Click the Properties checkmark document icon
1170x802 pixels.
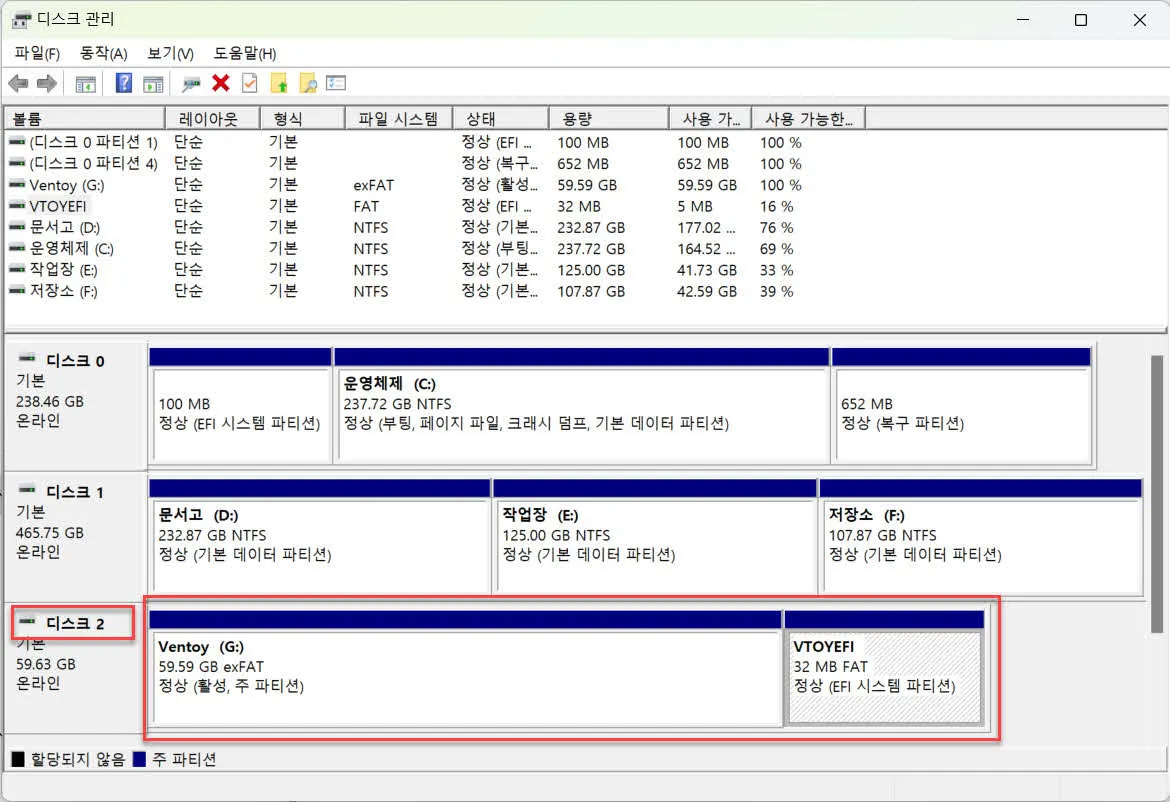point(249,84)
